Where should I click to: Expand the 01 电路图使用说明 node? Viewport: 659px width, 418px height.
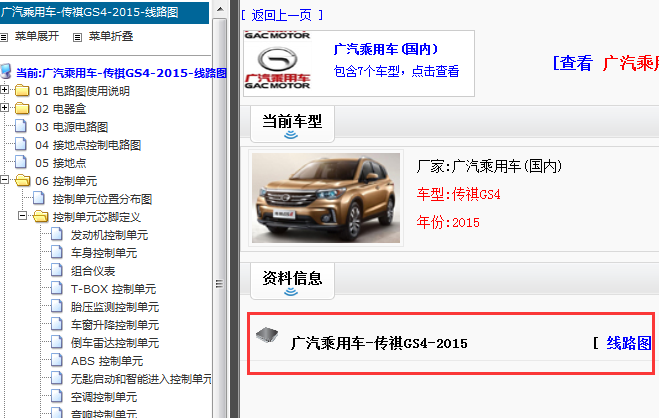click(5, 90)
